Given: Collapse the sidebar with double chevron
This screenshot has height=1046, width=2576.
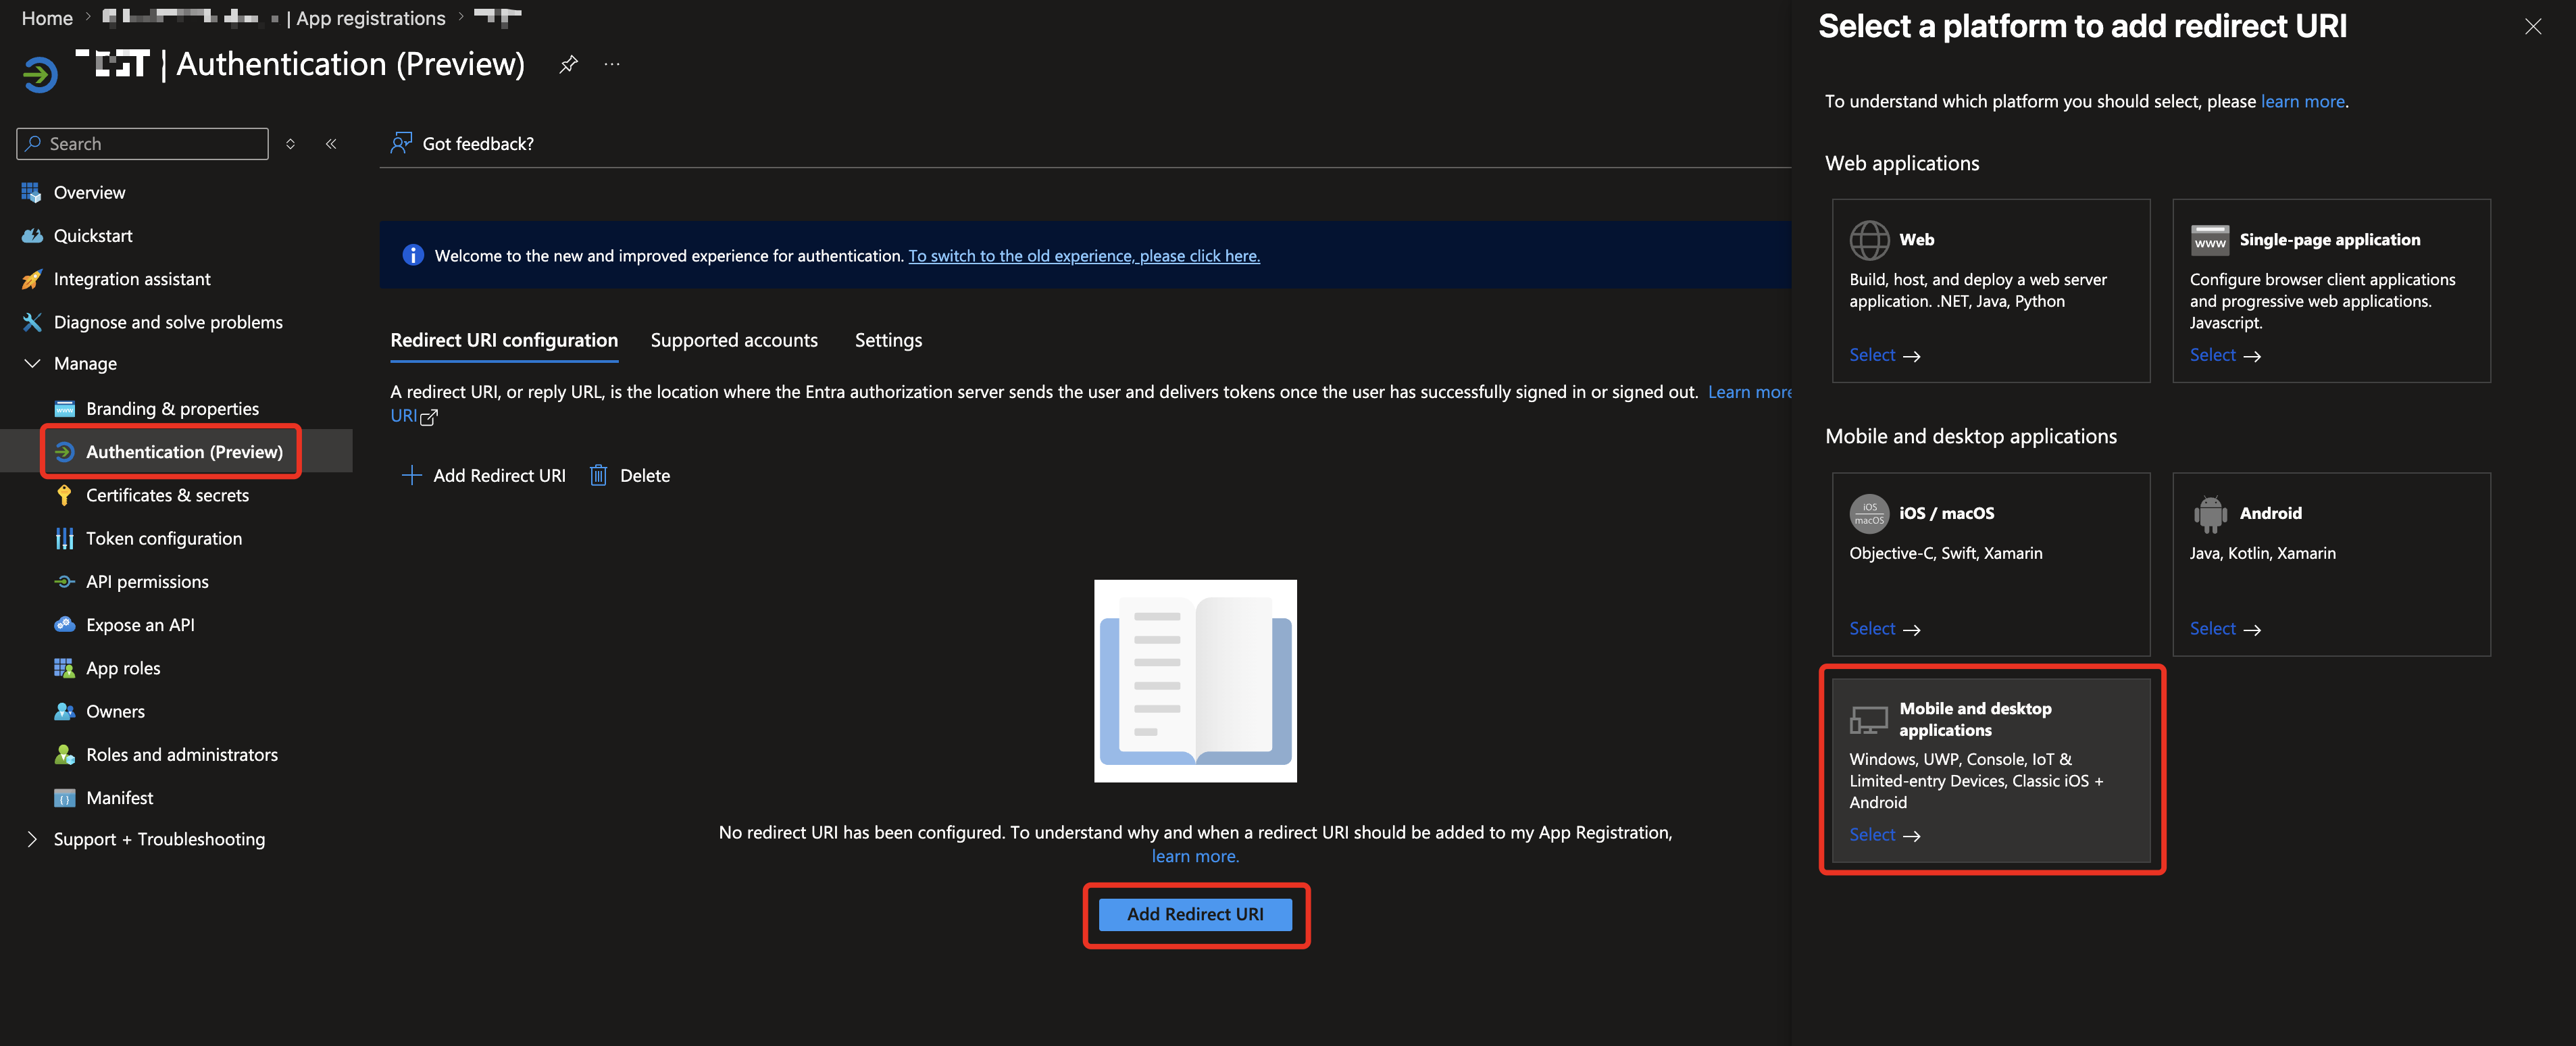Looking at the screenshot, I should click(331, 144).
